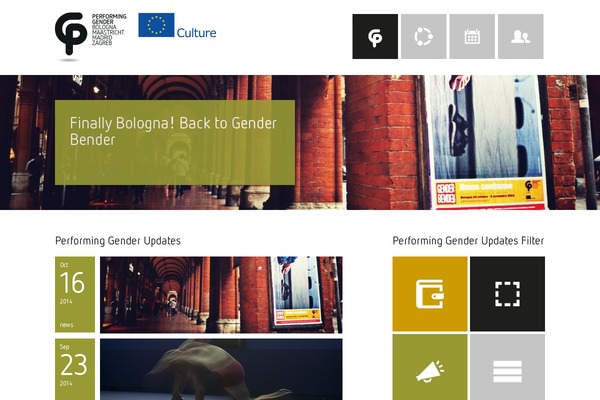Open the circular network icon tile
Screen dimensions: 600x400
pos(424,36)
